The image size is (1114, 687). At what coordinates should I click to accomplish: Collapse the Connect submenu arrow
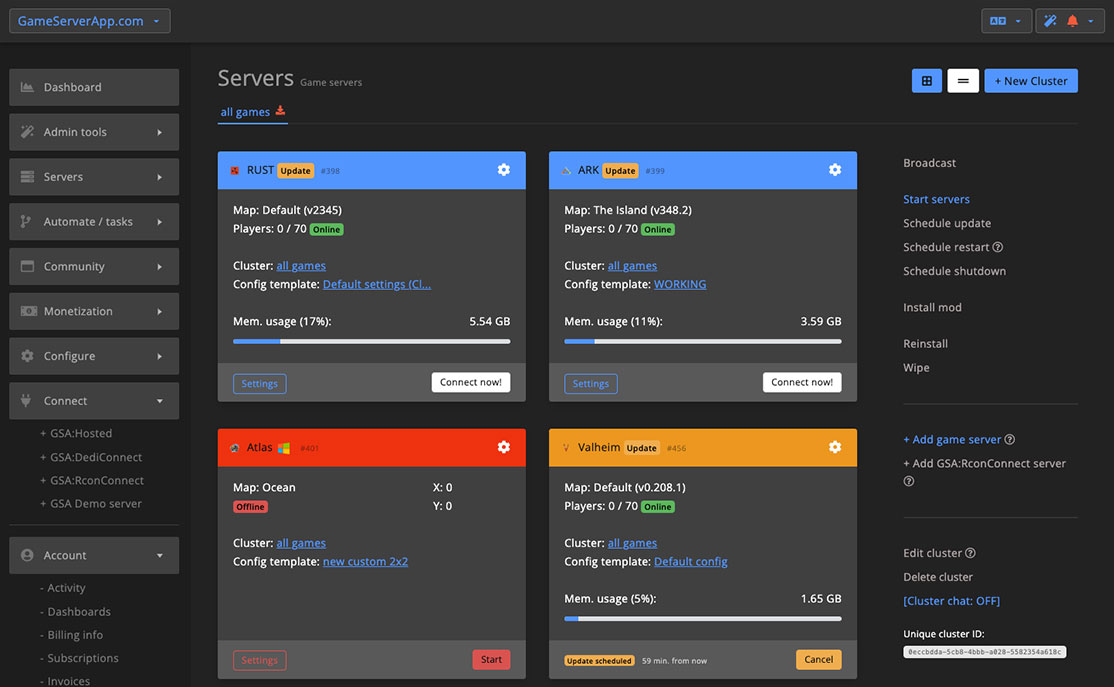click(x=159, y=401)
